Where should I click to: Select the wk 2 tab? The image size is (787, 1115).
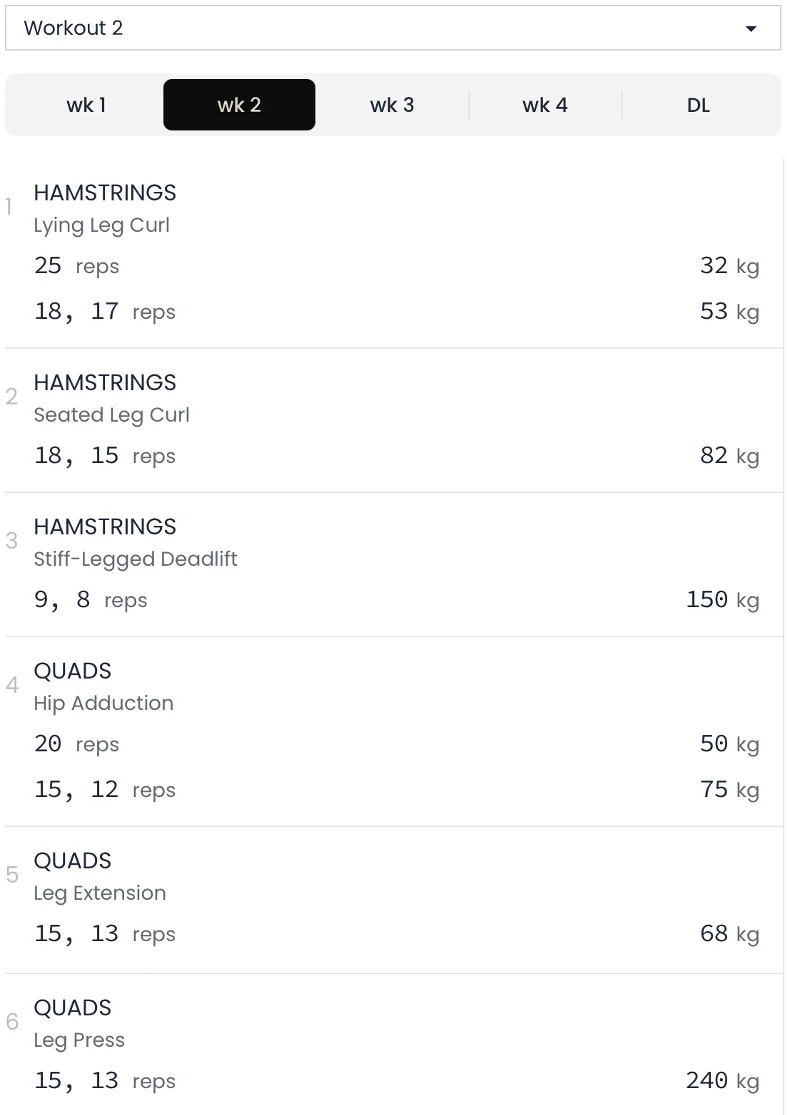click(x=239, y=105)
